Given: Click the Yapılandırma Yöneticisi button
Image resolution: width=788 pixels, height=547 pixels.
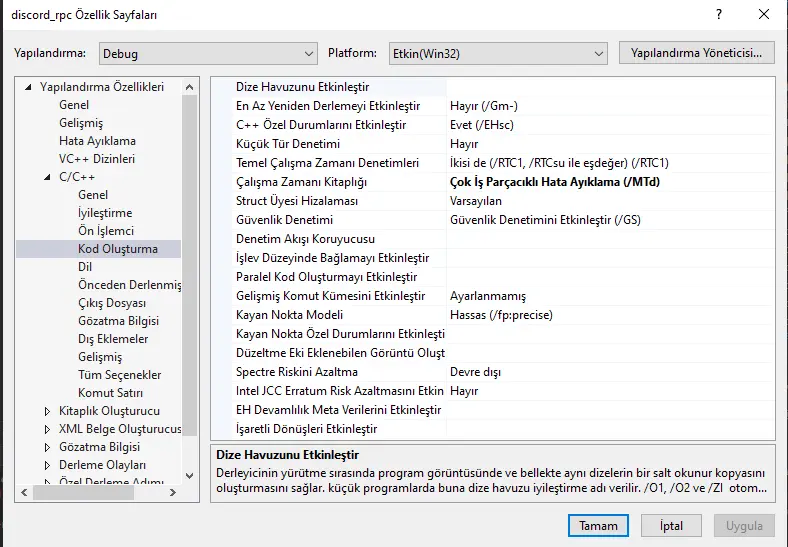Looking at the screenshot, I should click(696, 53).
